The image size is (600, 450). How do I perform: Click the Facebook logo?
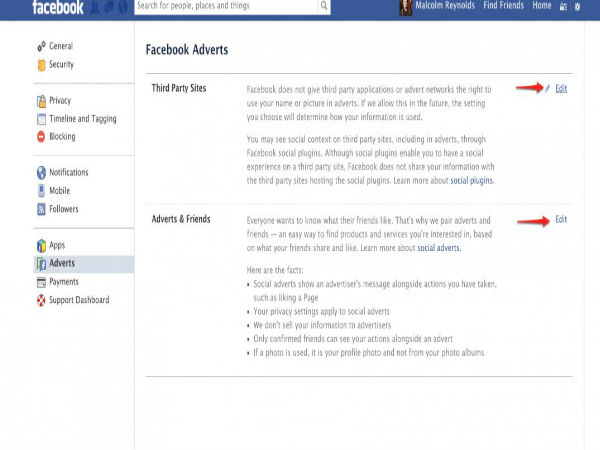[x=57, y=7]
